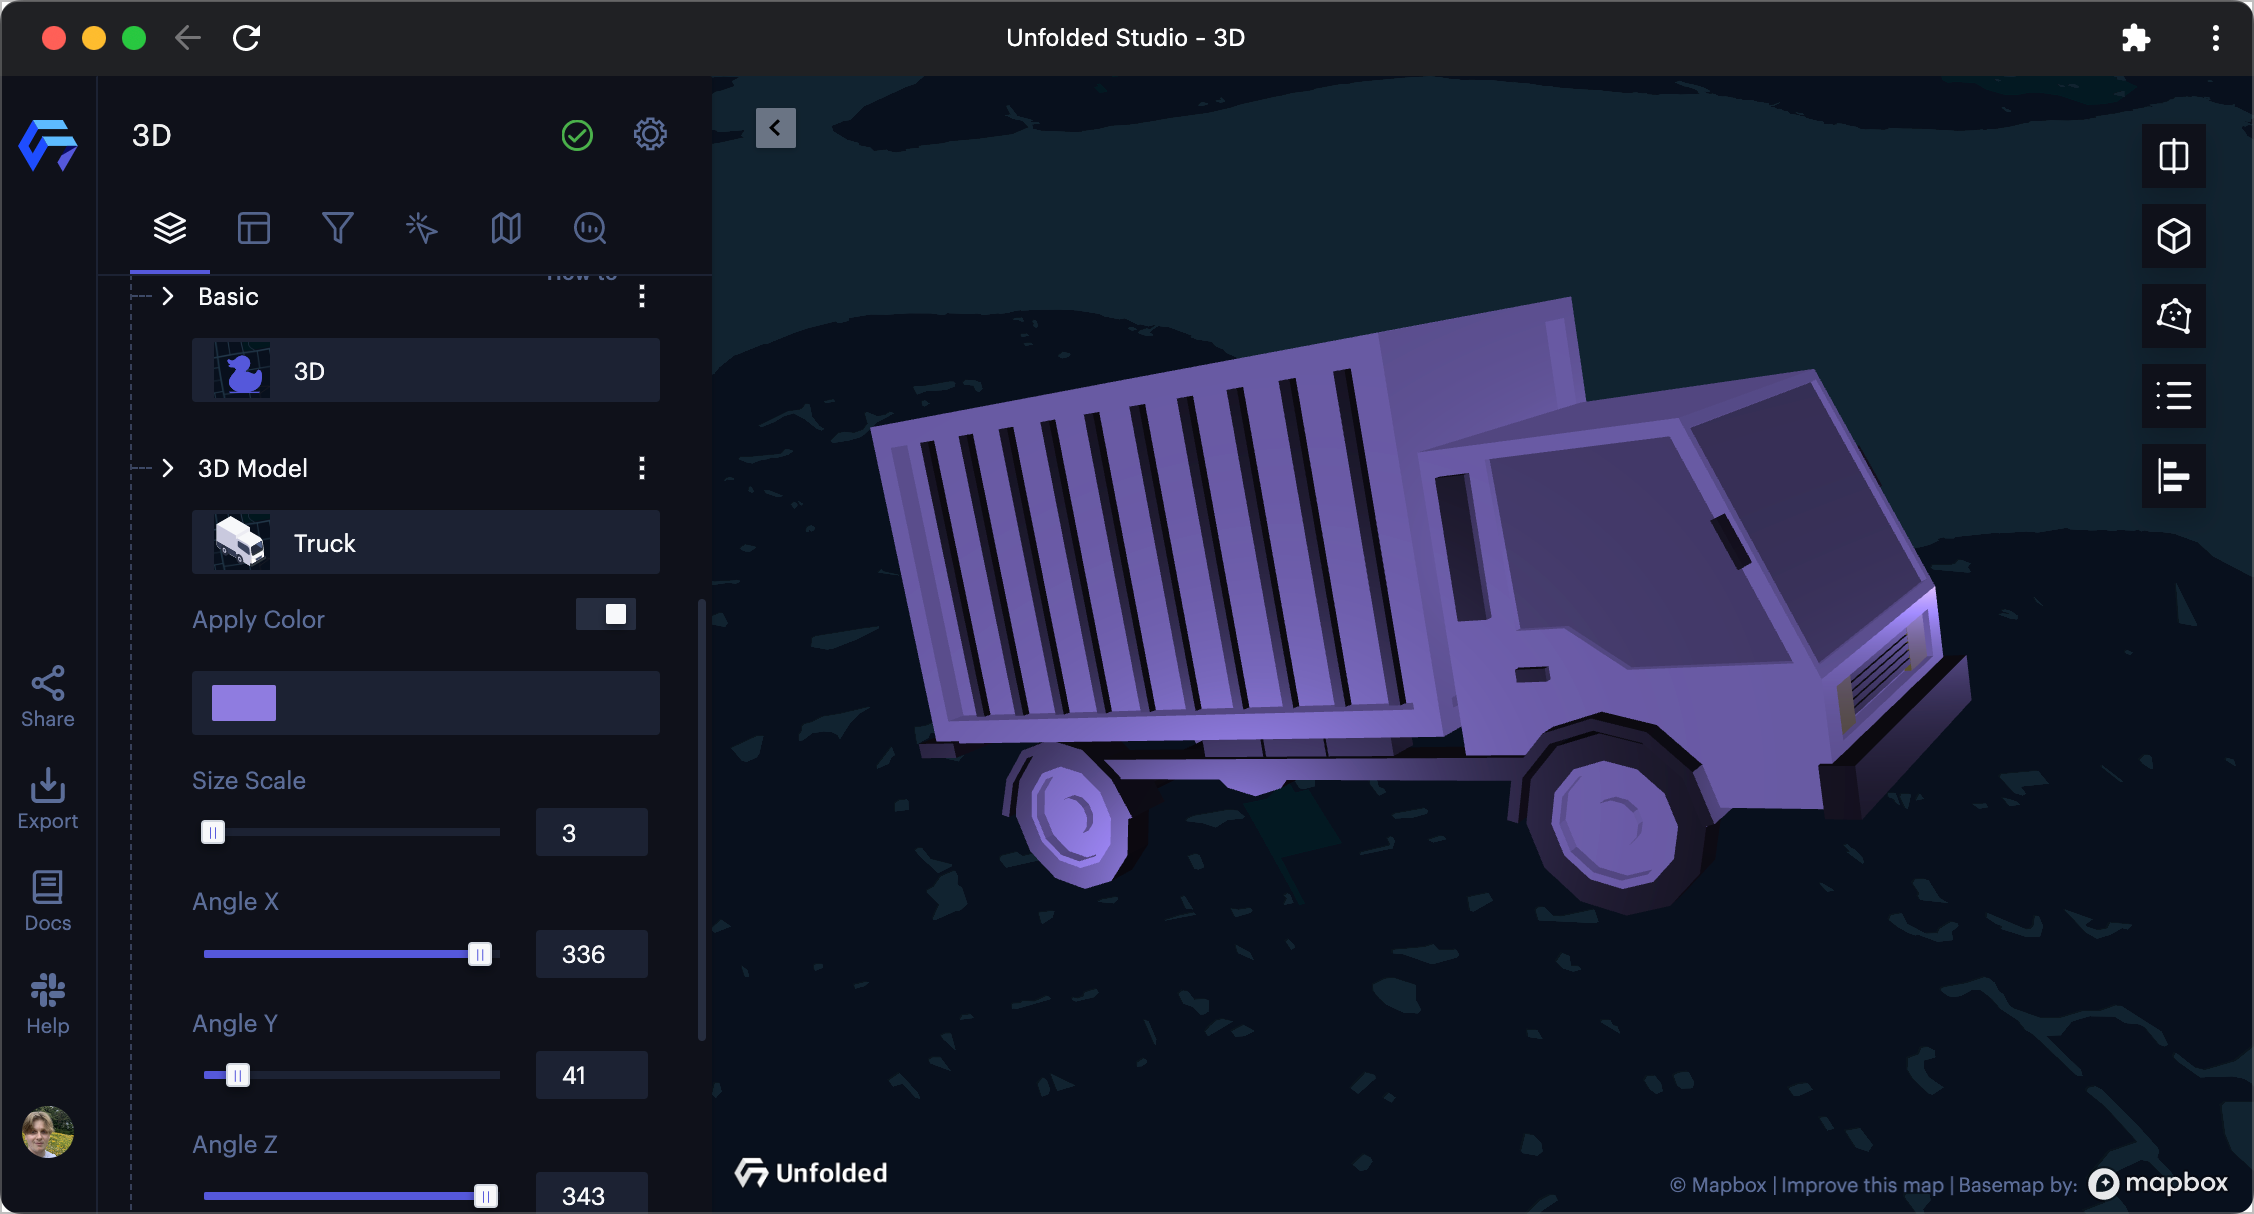Toggle the 3D cube map view

point(2173,237)
